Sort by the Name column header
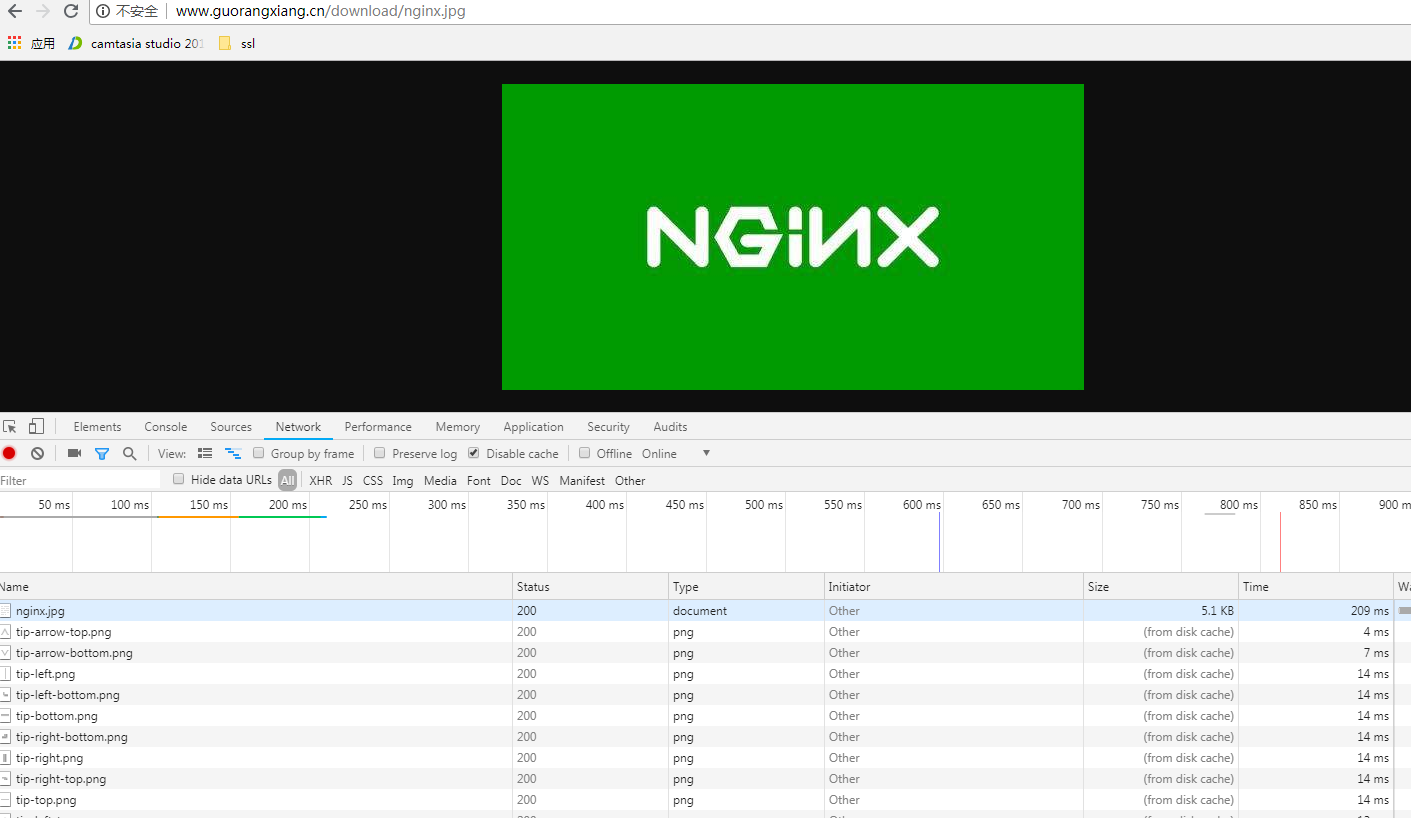 [x=256, y=587]
